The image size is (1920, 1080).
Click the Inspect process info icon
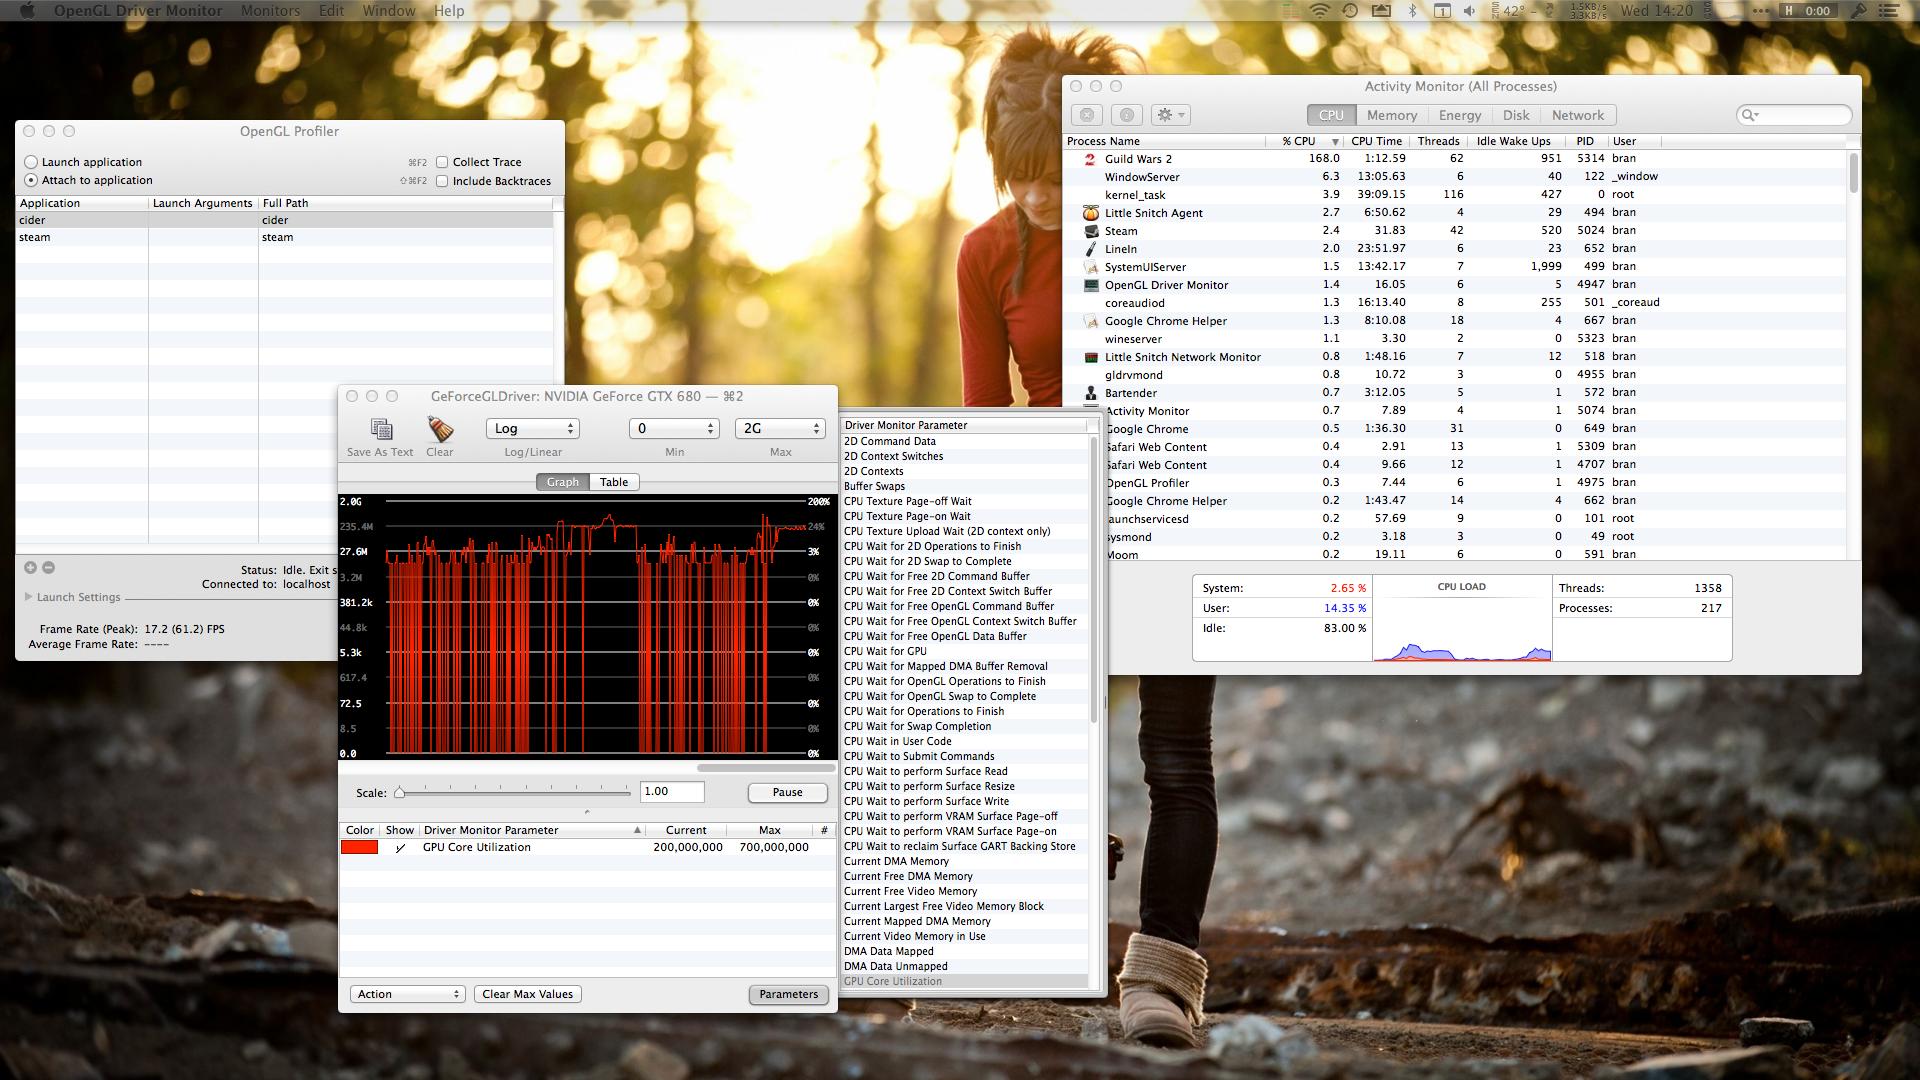(1127, 115)
